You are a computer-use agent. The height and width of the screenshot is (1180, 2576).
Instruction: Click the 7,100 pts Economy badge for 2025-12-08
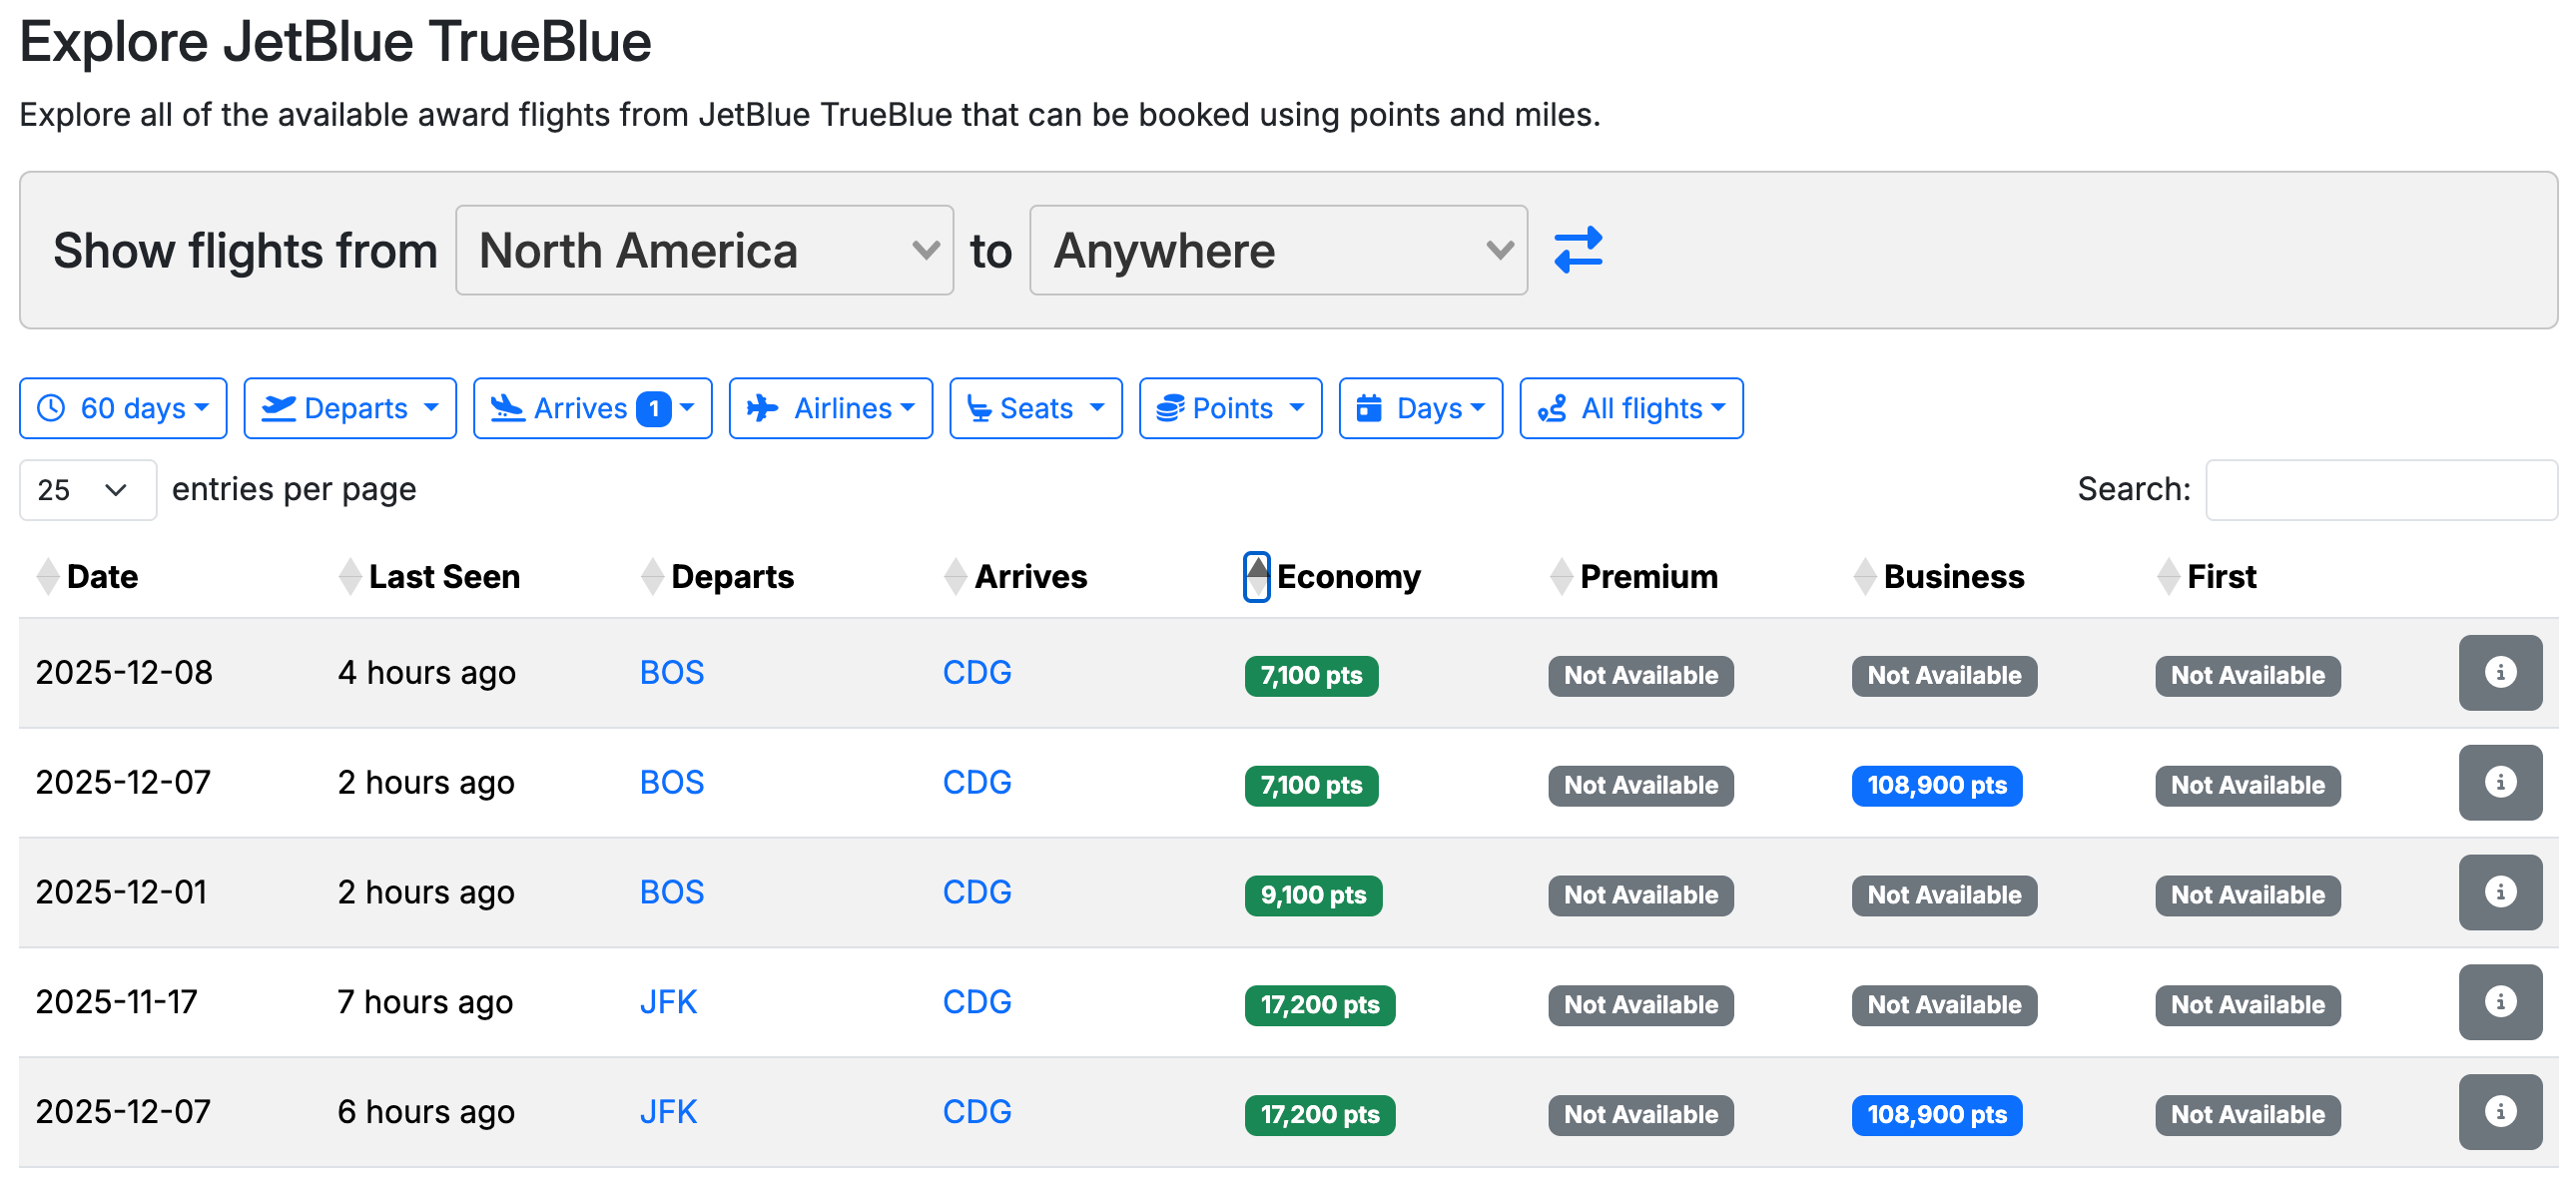click(x=1310, y=676)
